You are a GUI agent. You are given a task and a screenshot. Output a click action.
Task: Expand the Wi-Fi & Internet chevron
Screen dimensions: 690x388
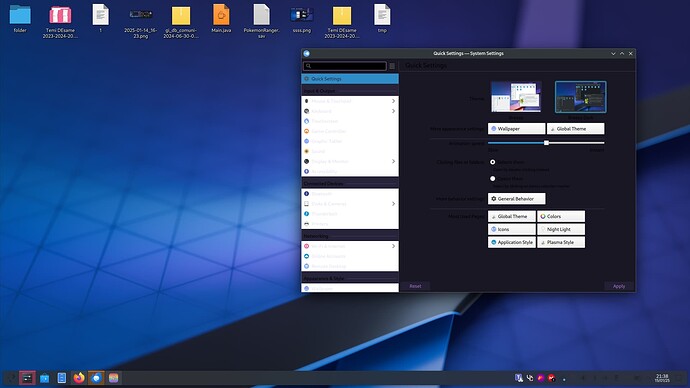point(393,246)
